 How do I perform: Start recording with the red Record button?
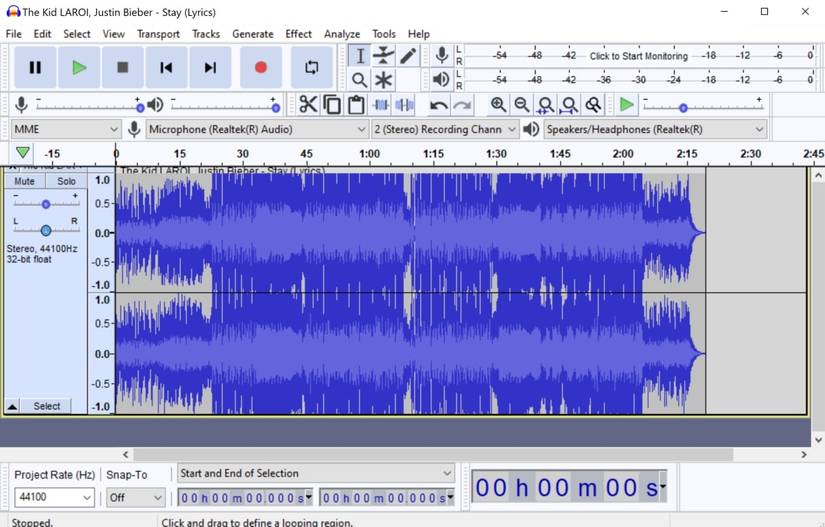tap(260, 67)
